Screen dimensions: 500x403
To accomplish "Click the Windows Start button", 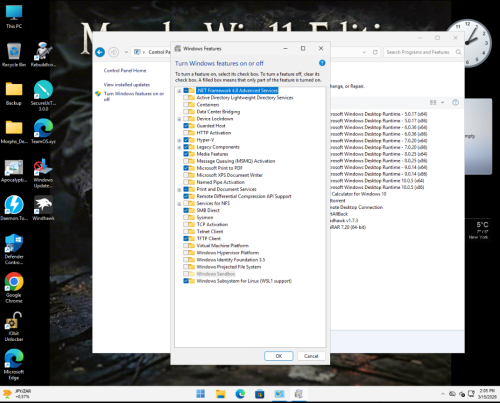I will [x=201, y=394].
